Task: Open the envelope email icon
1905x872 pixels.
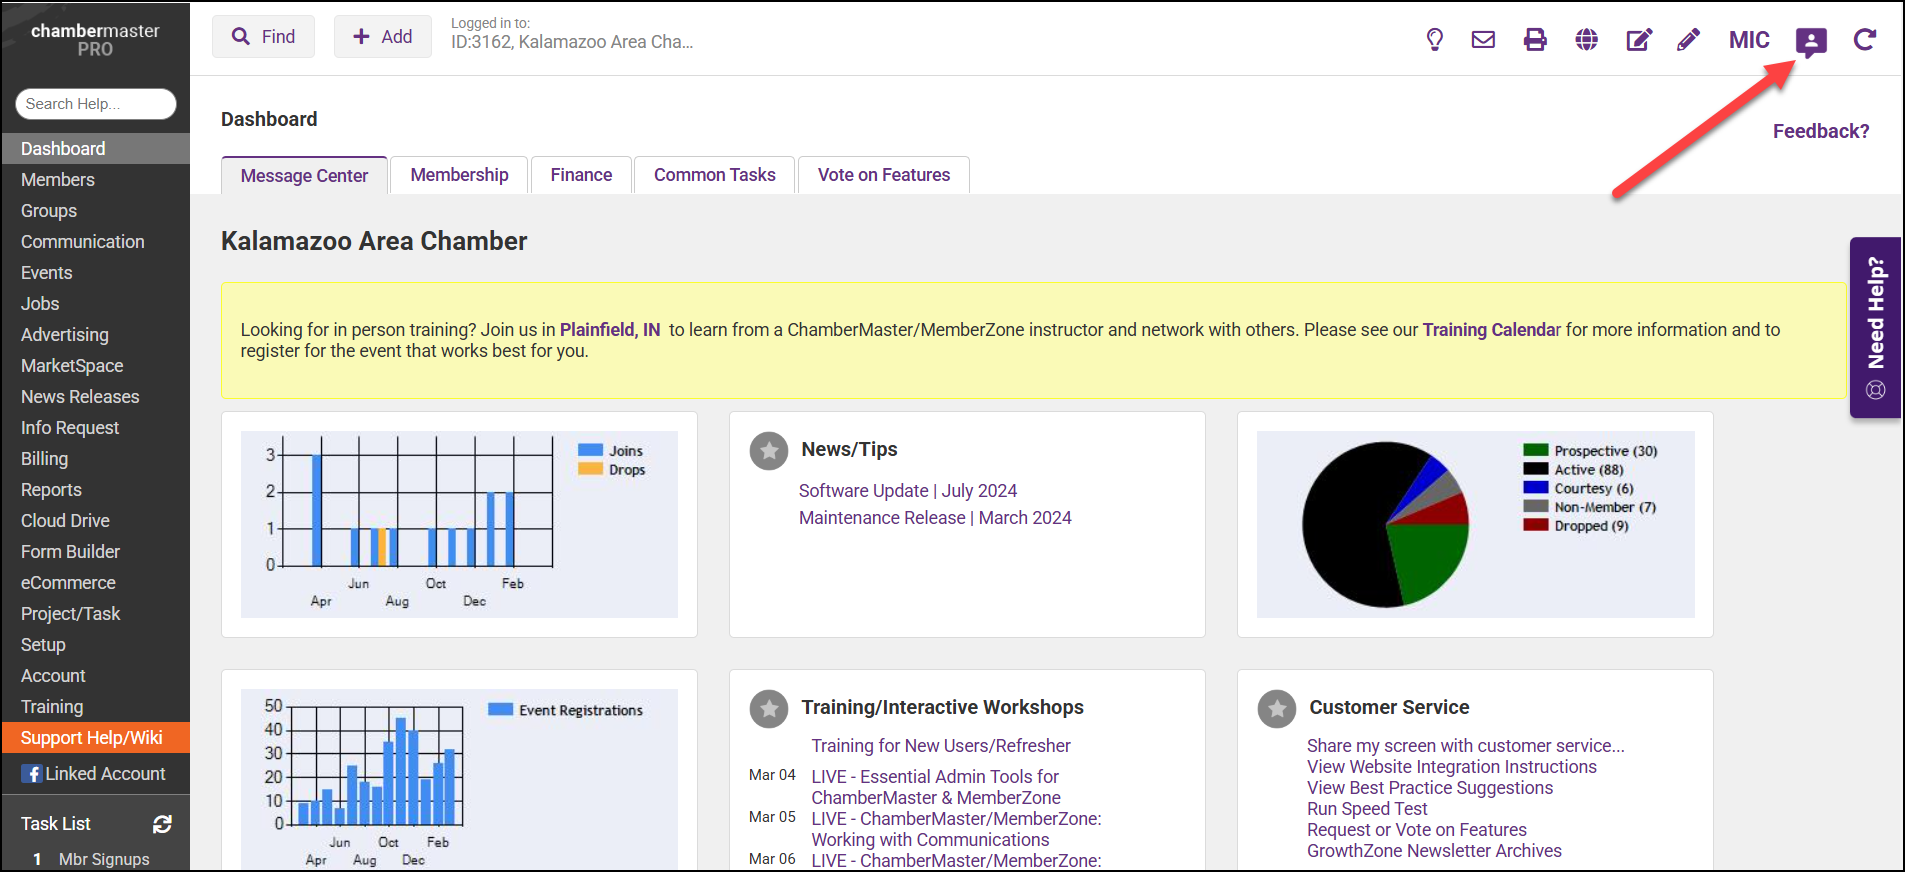Action: click(x=1483, y=40)
